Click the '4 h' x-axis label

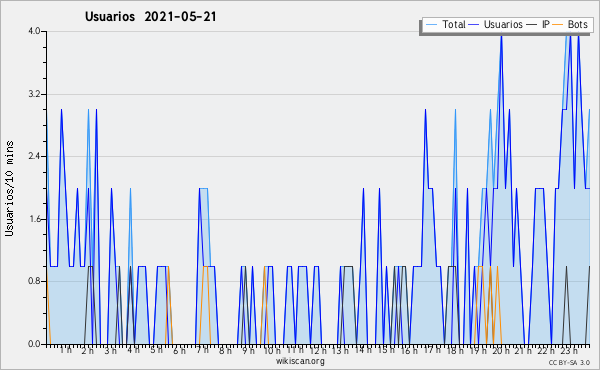coord(134,350)
